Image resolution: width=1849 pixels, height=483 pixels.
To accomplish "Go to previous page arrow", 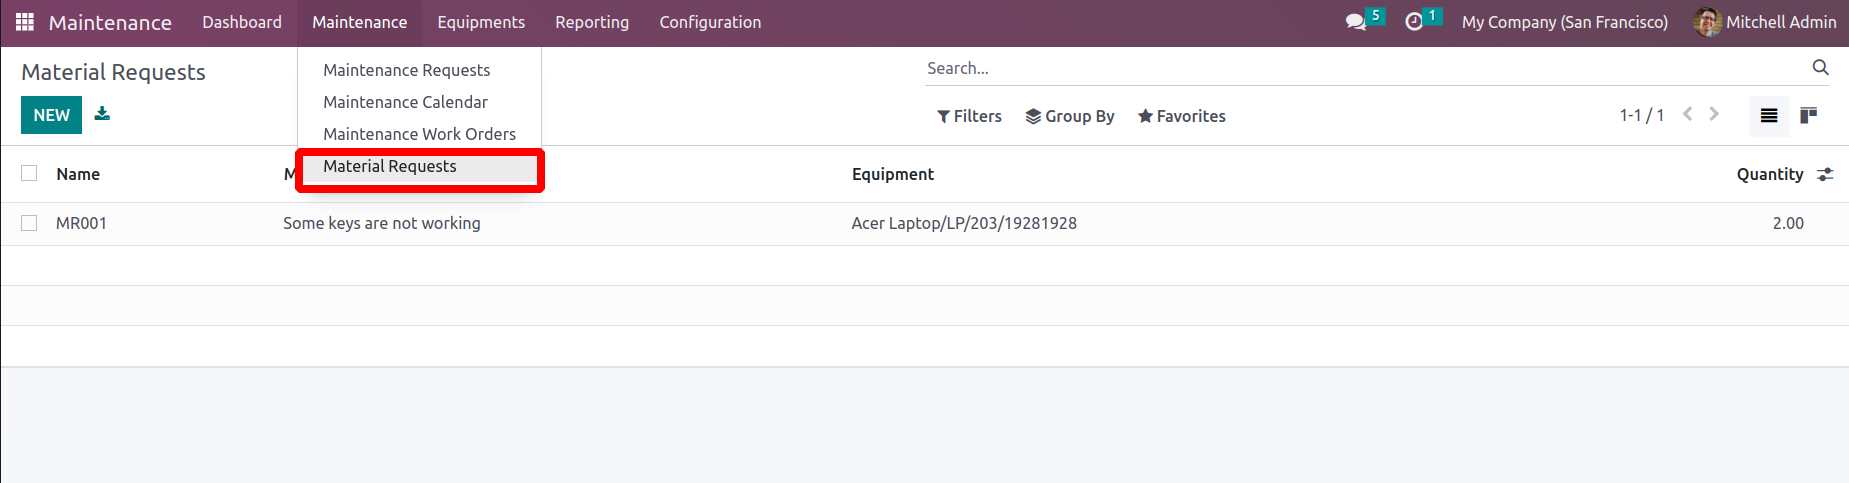I will [x=1688, y=114].
